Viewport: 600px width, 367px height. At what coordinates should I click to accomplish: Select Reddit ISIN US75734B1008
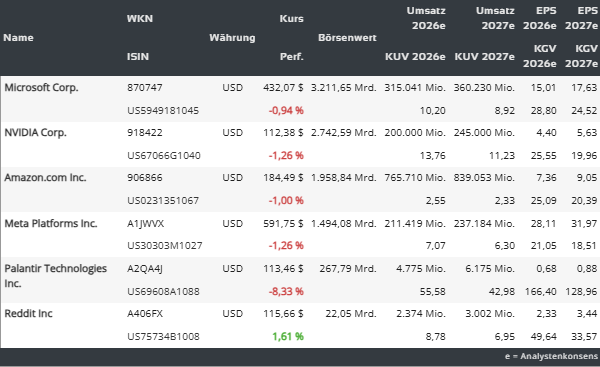click(163, 336)
